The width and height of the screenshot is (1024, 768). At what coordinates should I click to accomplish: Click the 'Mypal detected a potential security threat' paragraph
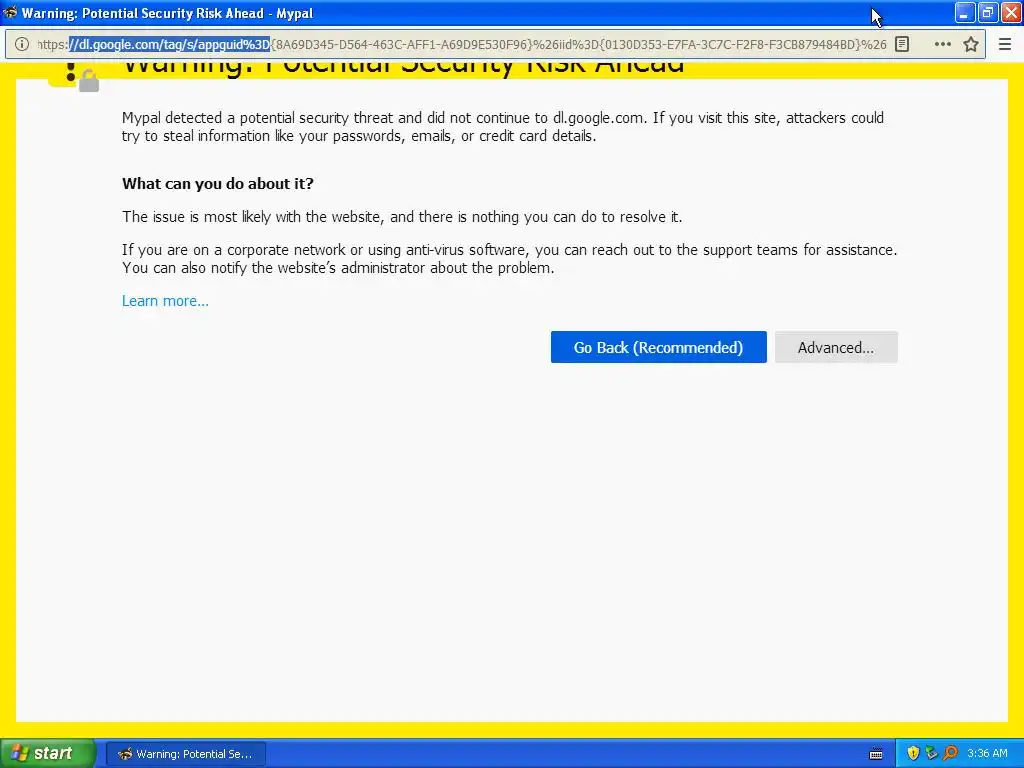[x=503, y=127]
